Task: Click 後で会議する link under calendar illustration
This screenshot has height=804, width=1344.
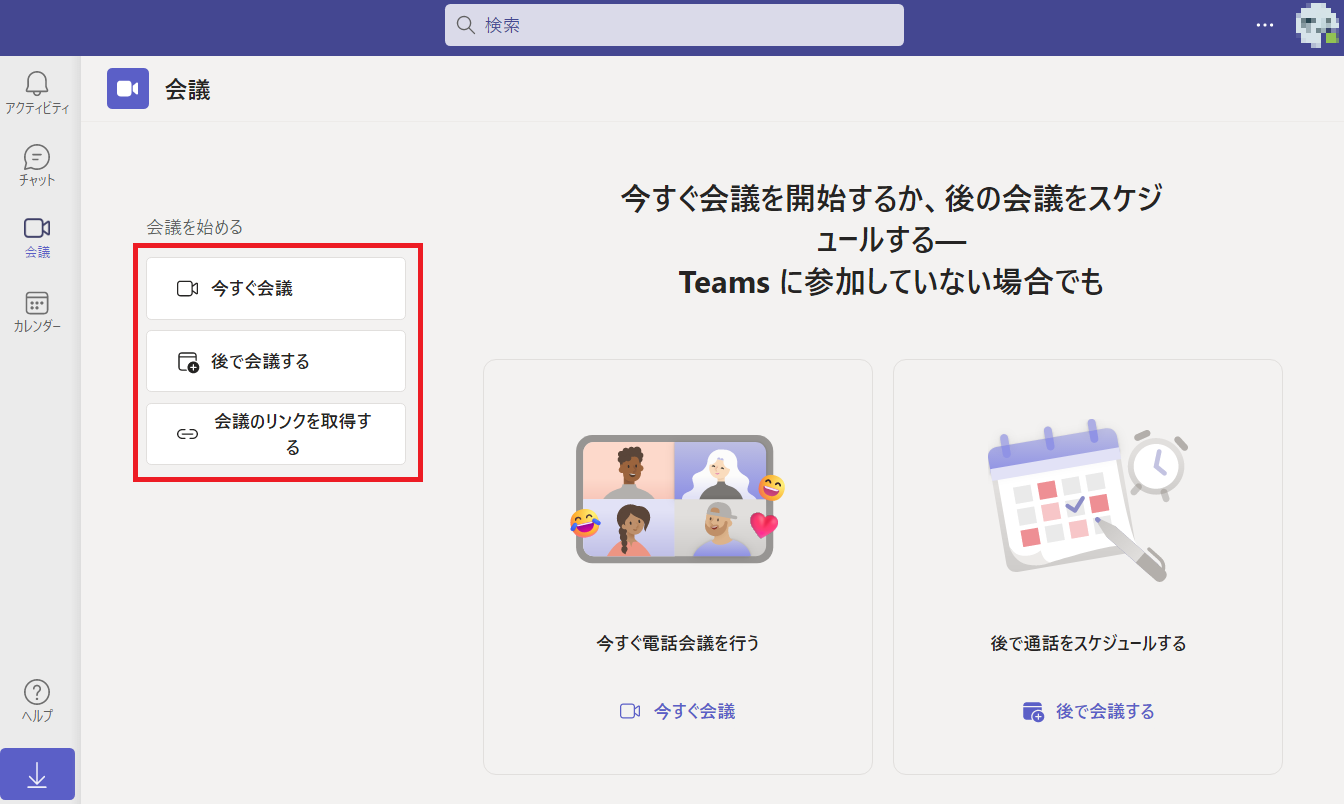Action: point(1088,711)
